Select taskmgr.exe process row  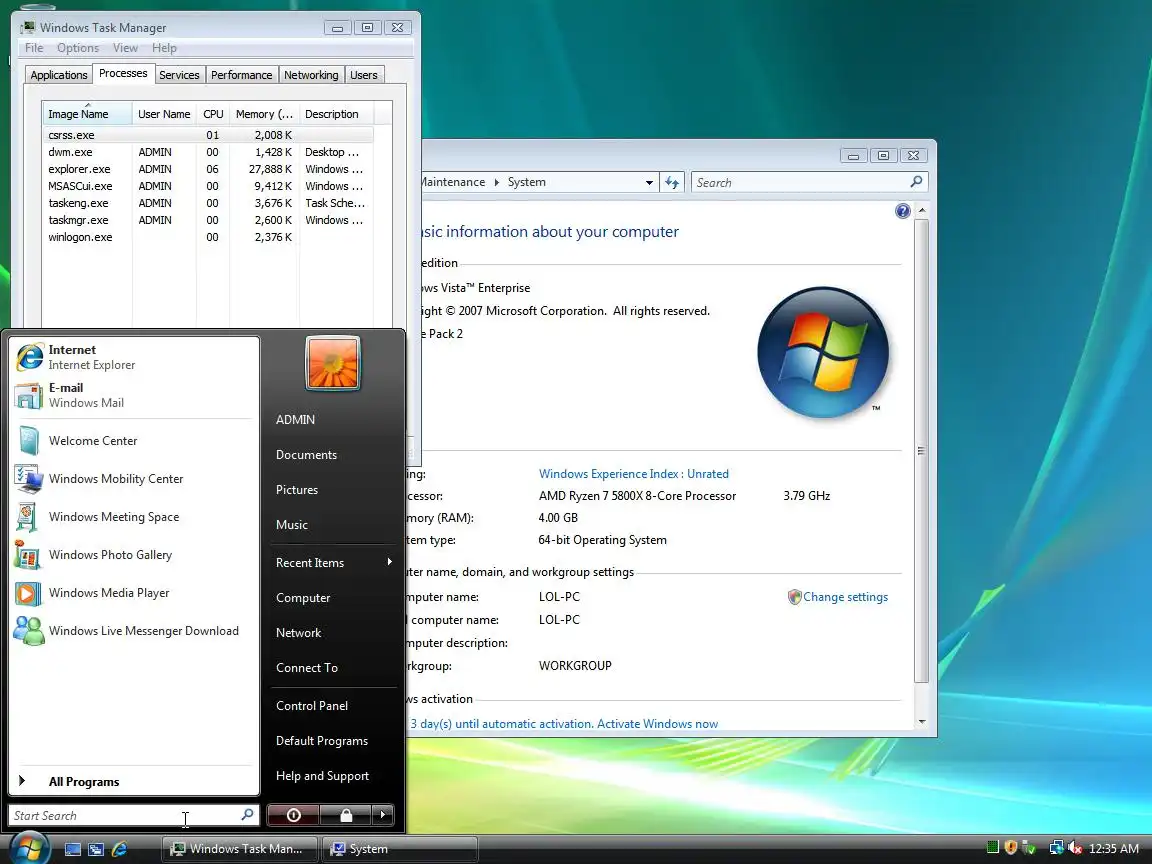pos(208,220)
